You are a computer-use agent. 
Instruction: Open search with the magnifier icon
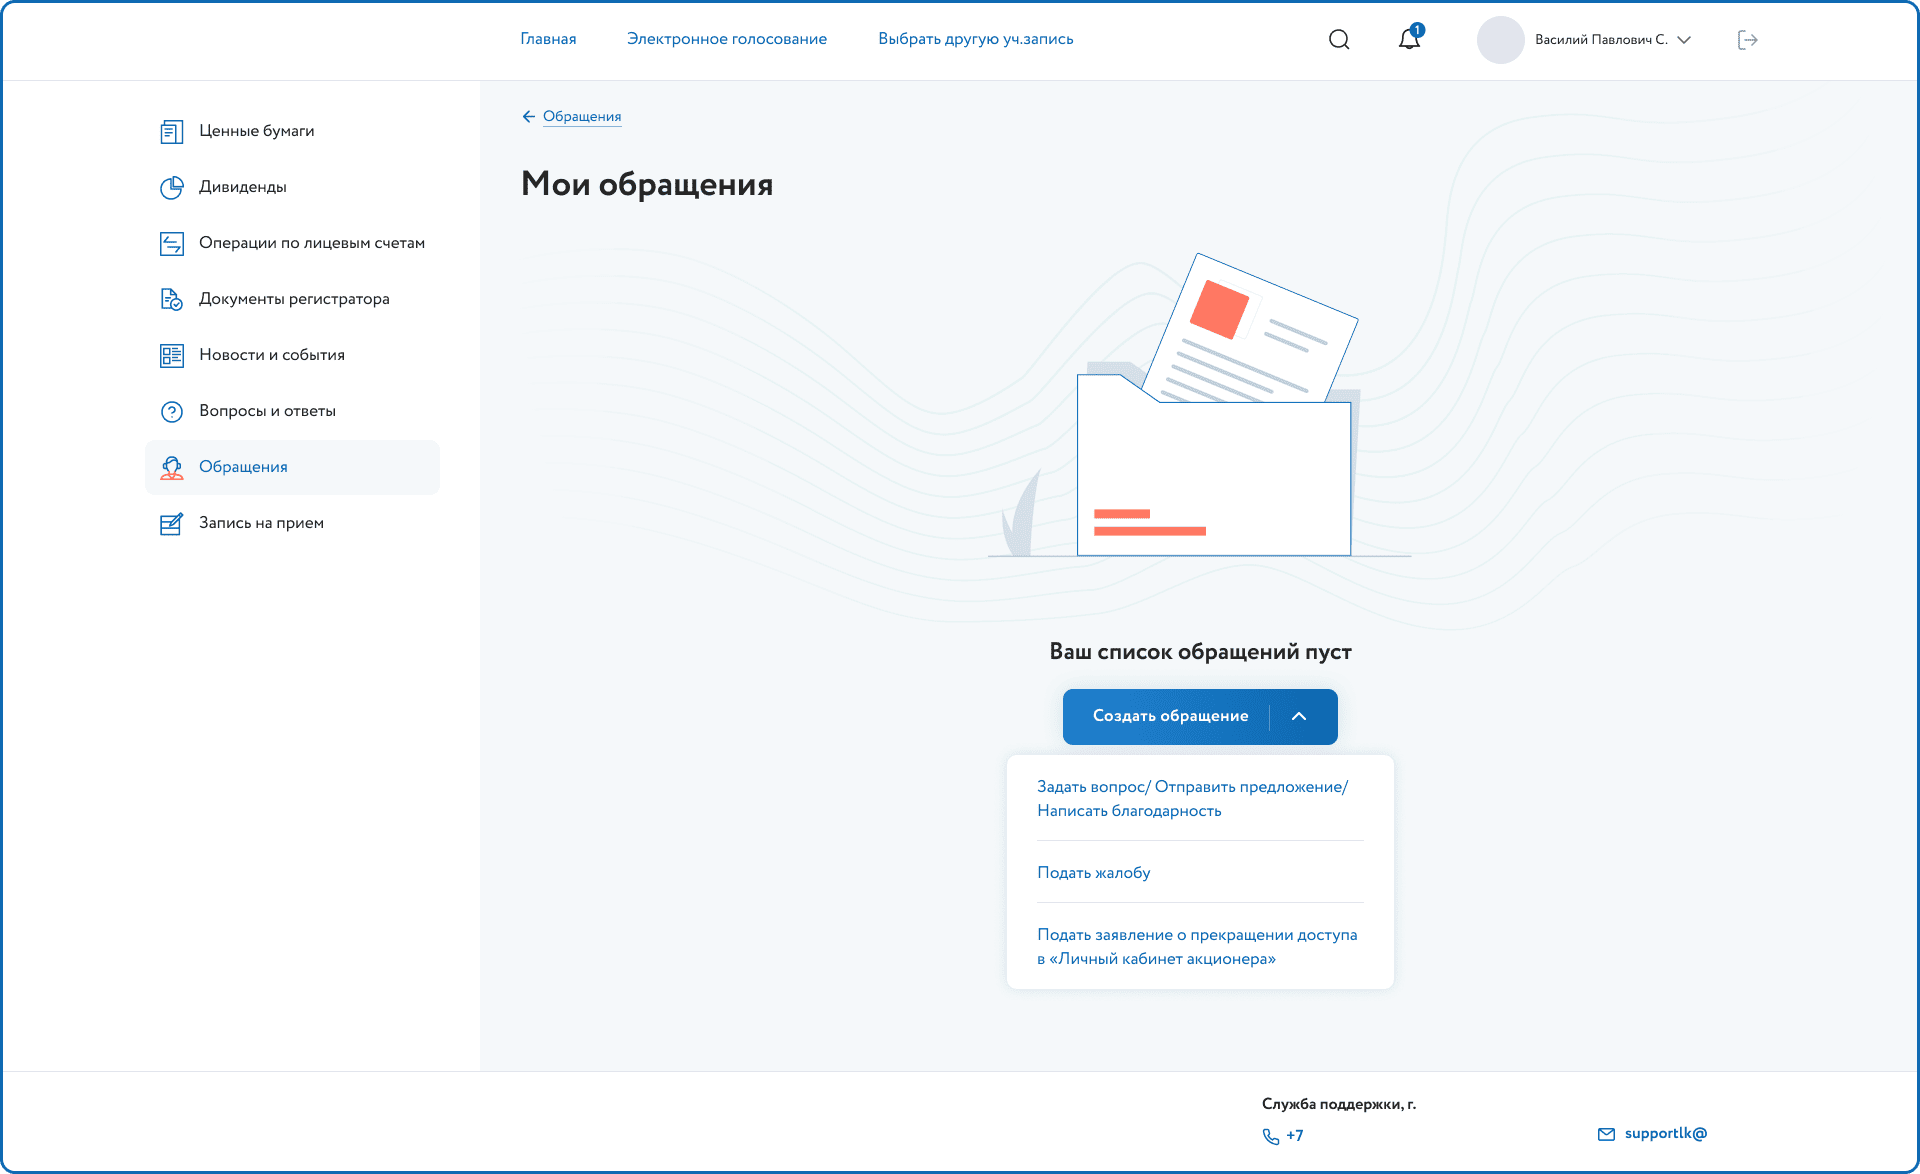[1339, 39]
